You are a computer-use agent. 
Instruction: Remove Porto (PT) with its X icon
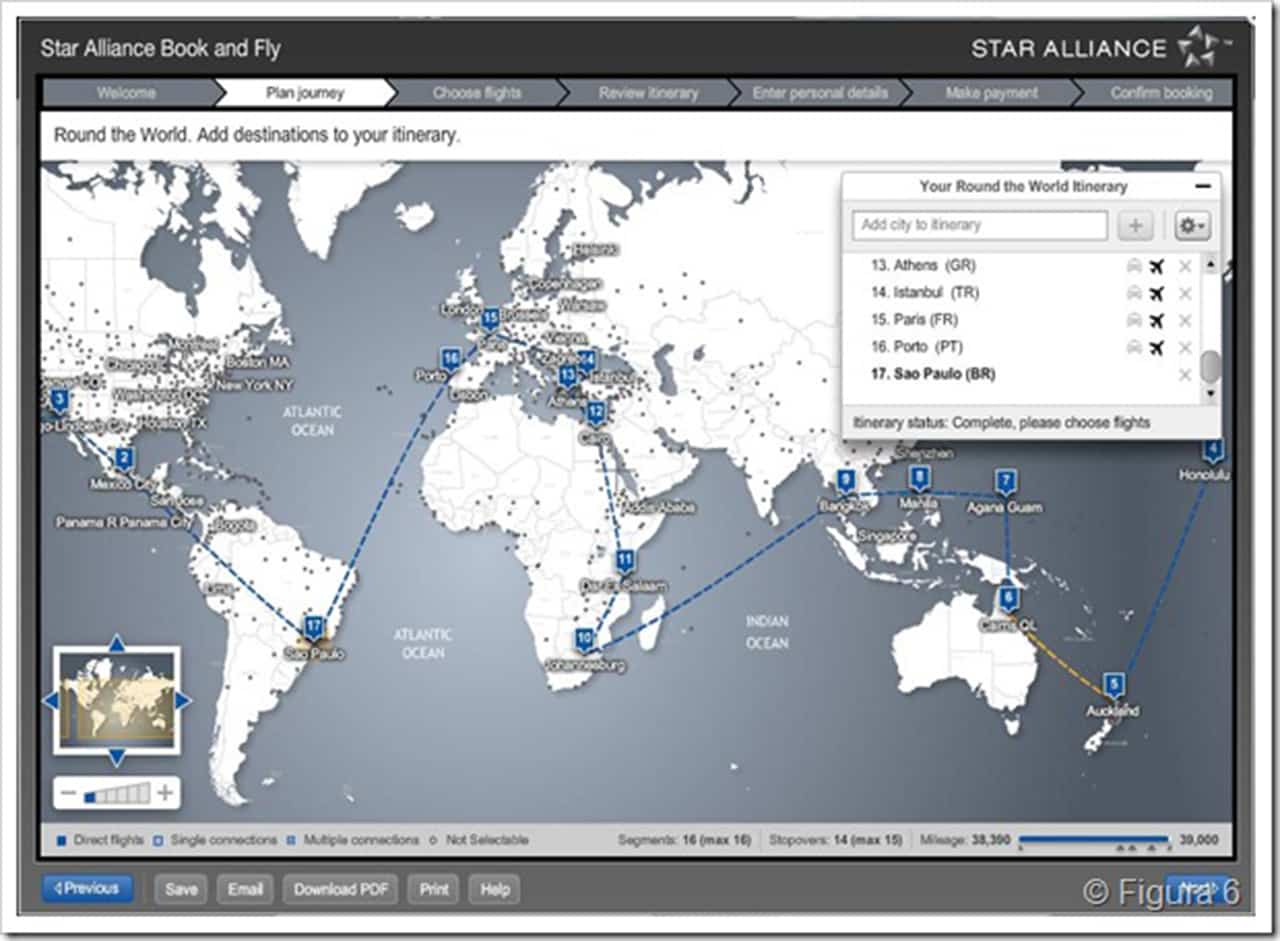[x=1185, y=348]
